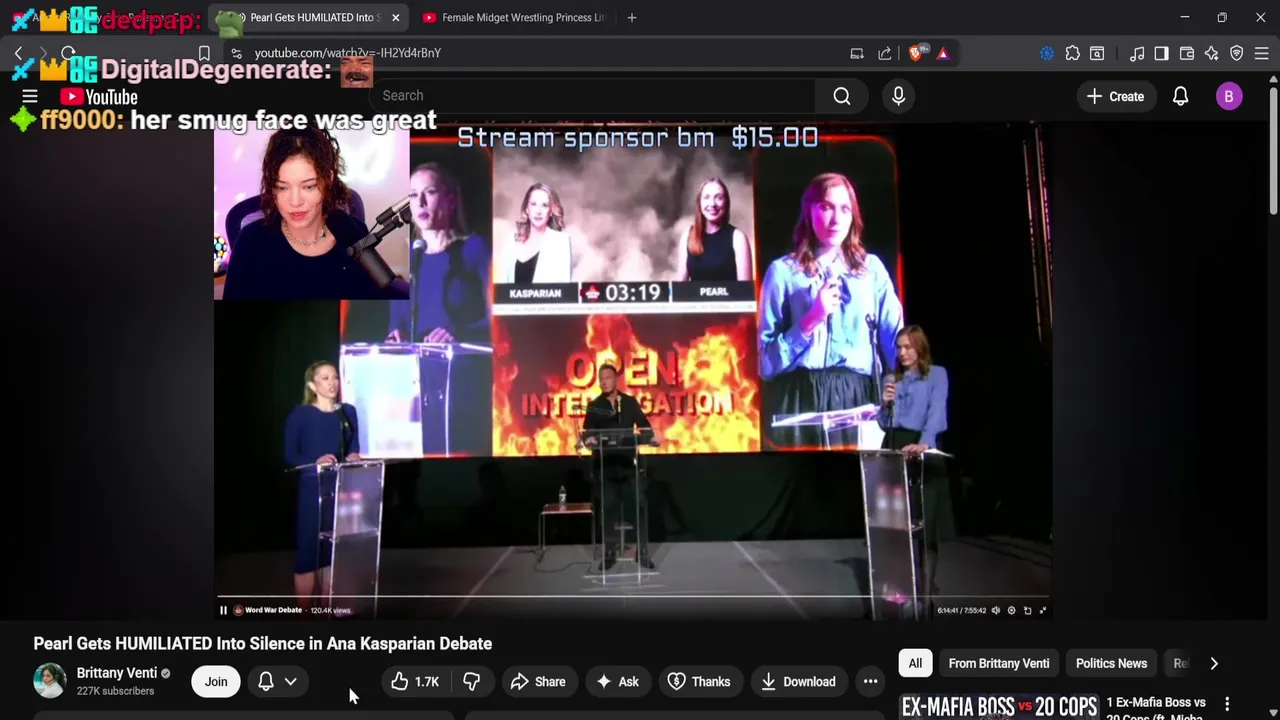The height and width of the screenshot is (720, 1280).
Task: Go to YouTube home via the logo
Action: pyautogui.click(x=98, y=97)
